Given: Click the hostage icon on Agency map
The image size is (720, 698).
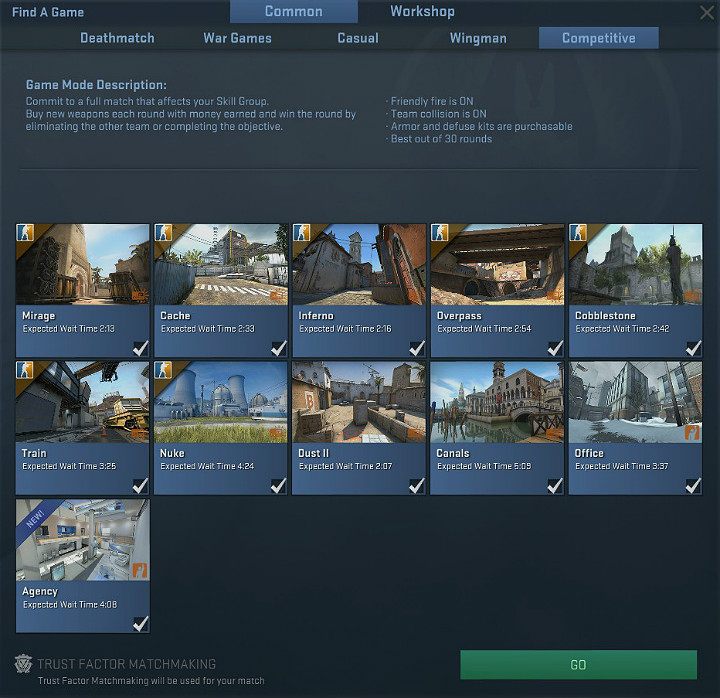Looking at the screenshot, I should point(138,570).
